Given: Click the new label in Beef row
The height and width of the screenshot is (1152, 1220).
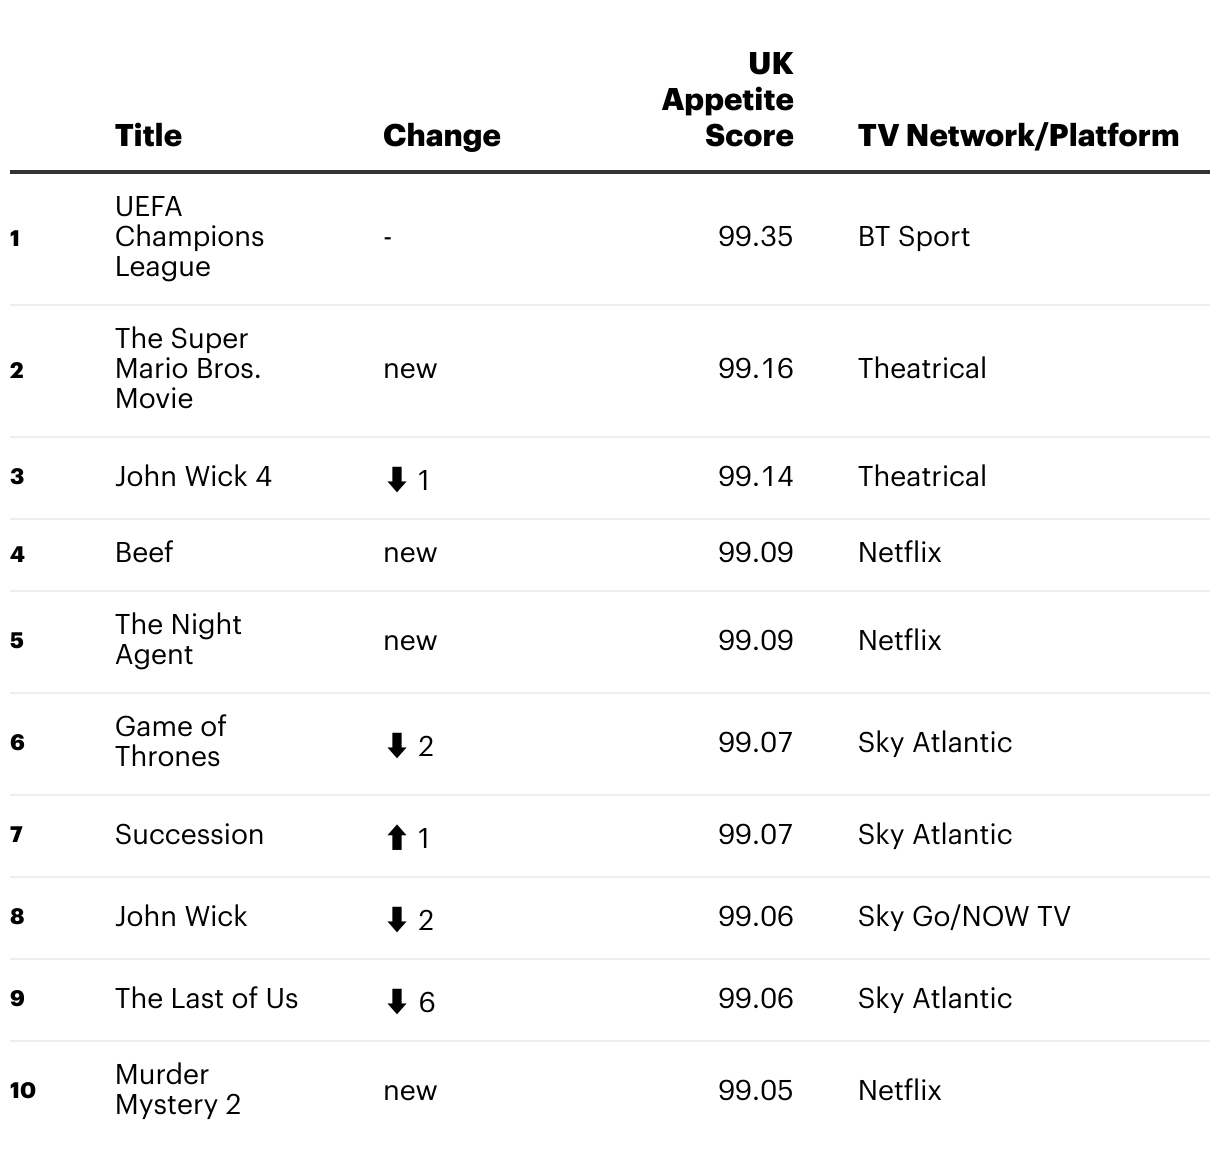Looking at the screenshot, I should [x=410, y=553].
